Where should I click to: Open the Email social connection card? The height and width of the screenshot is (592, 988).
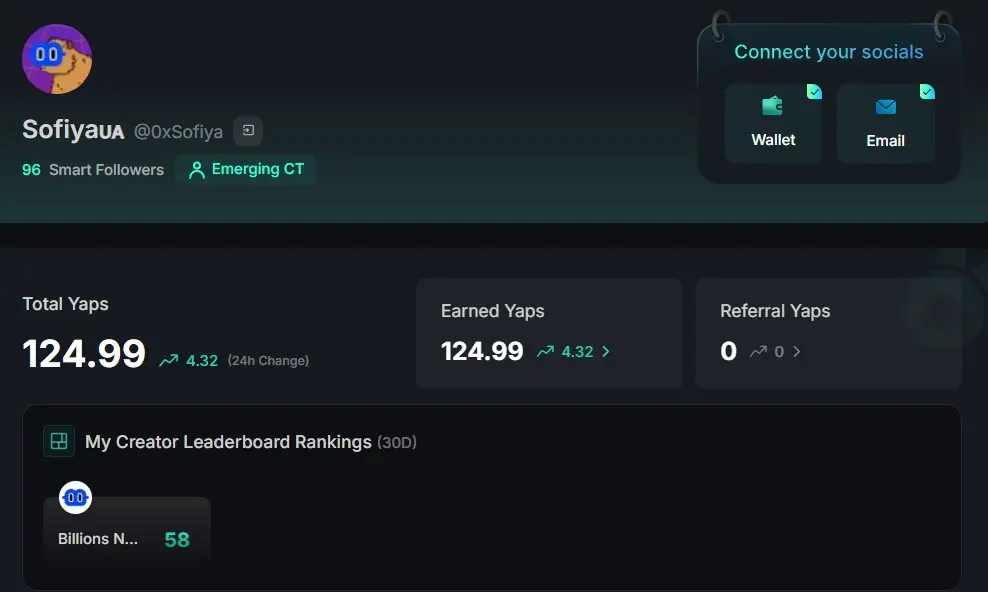[885, 123]
